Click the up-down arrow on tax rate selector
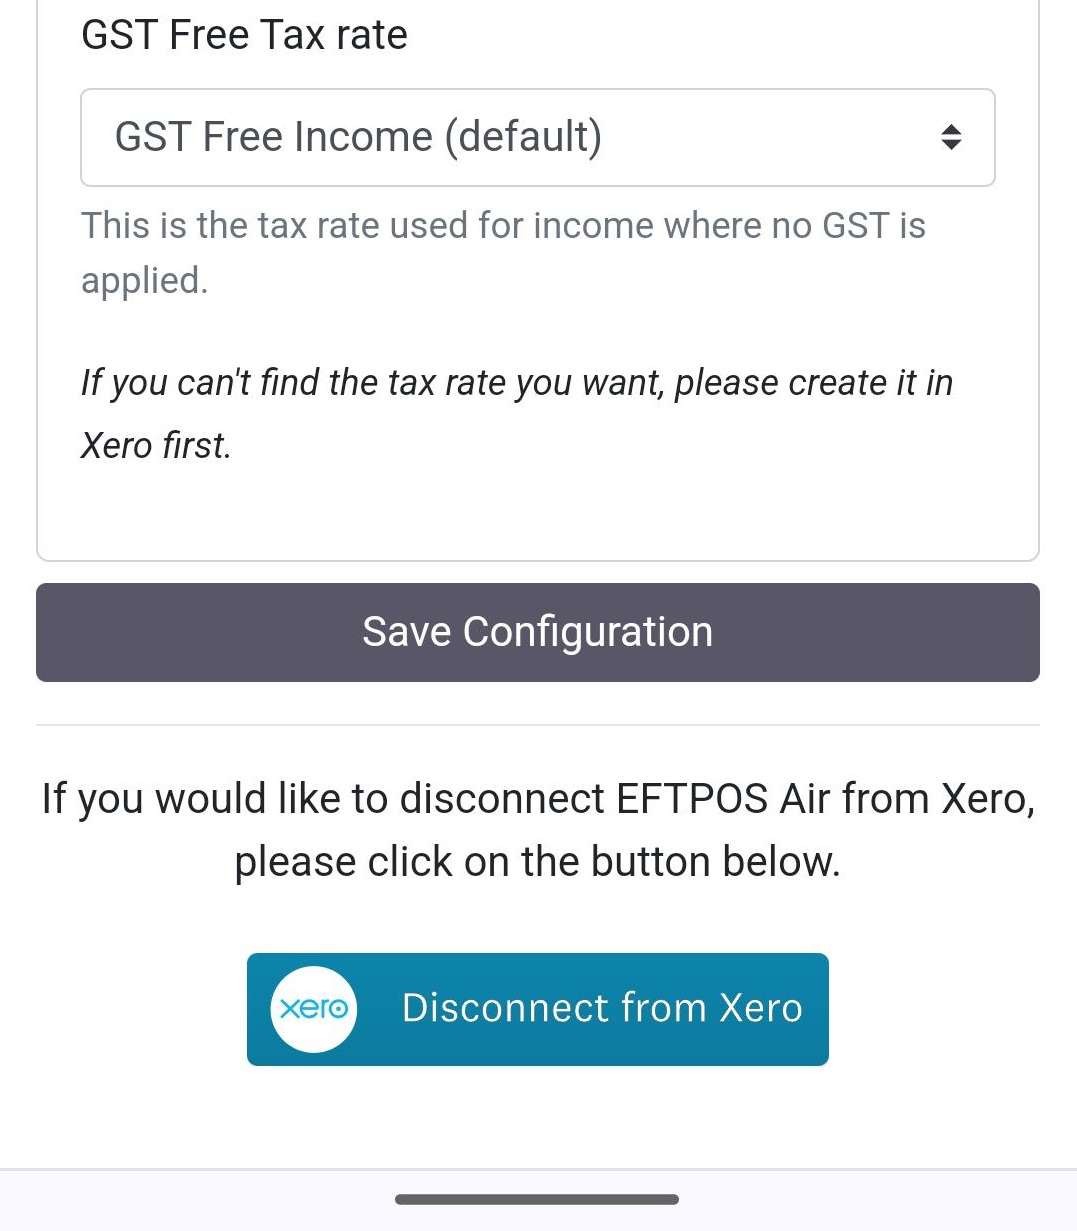 pyautogui.click(x=951, y=137)
